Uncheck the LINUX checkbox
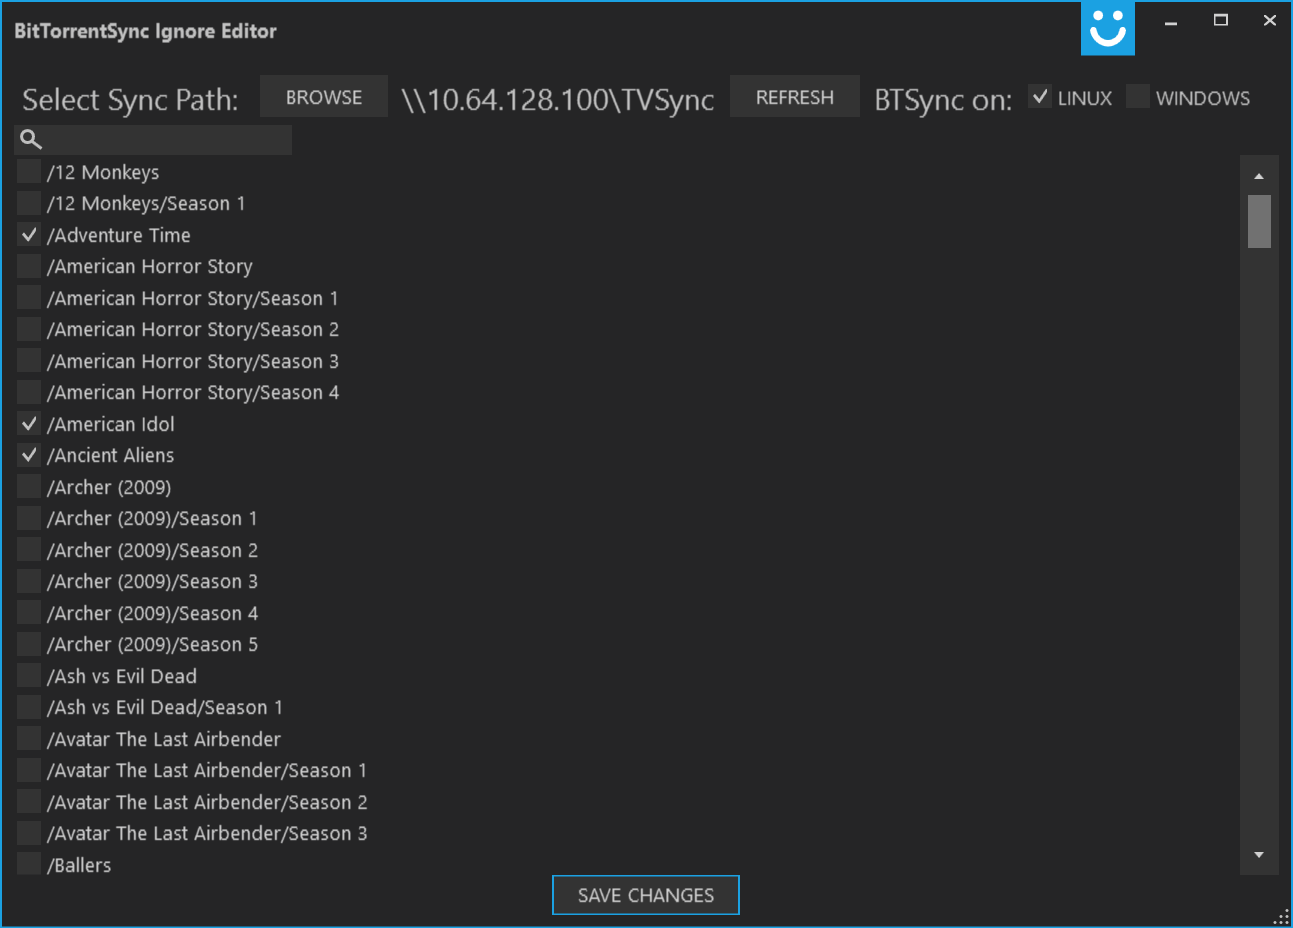The height and width of the screenshot is (928, 1293). tap(1040, 97)
